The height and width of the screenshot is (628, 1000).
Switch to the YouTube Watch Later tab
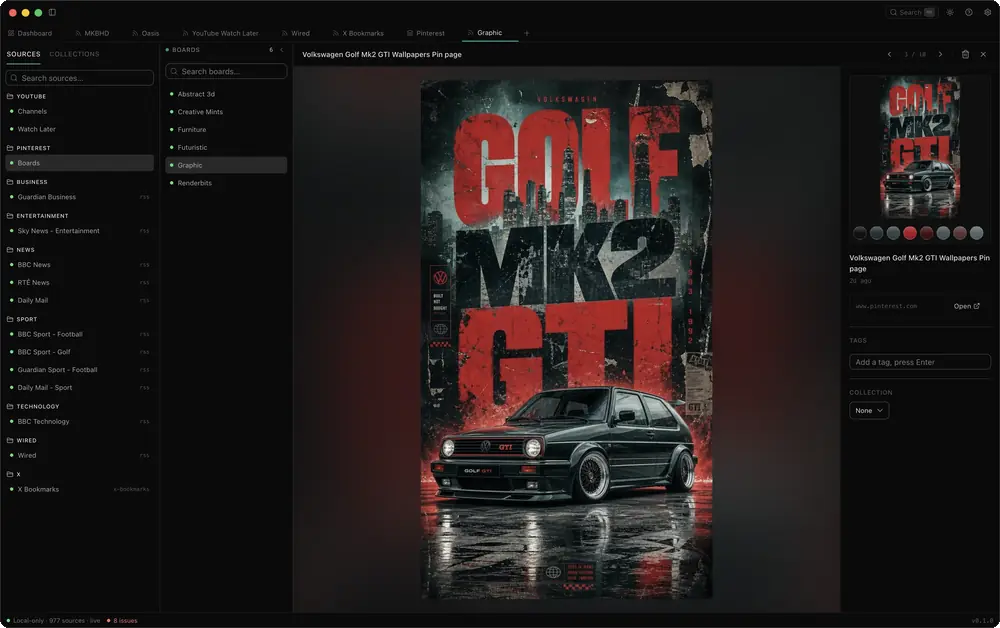point(220,33)
